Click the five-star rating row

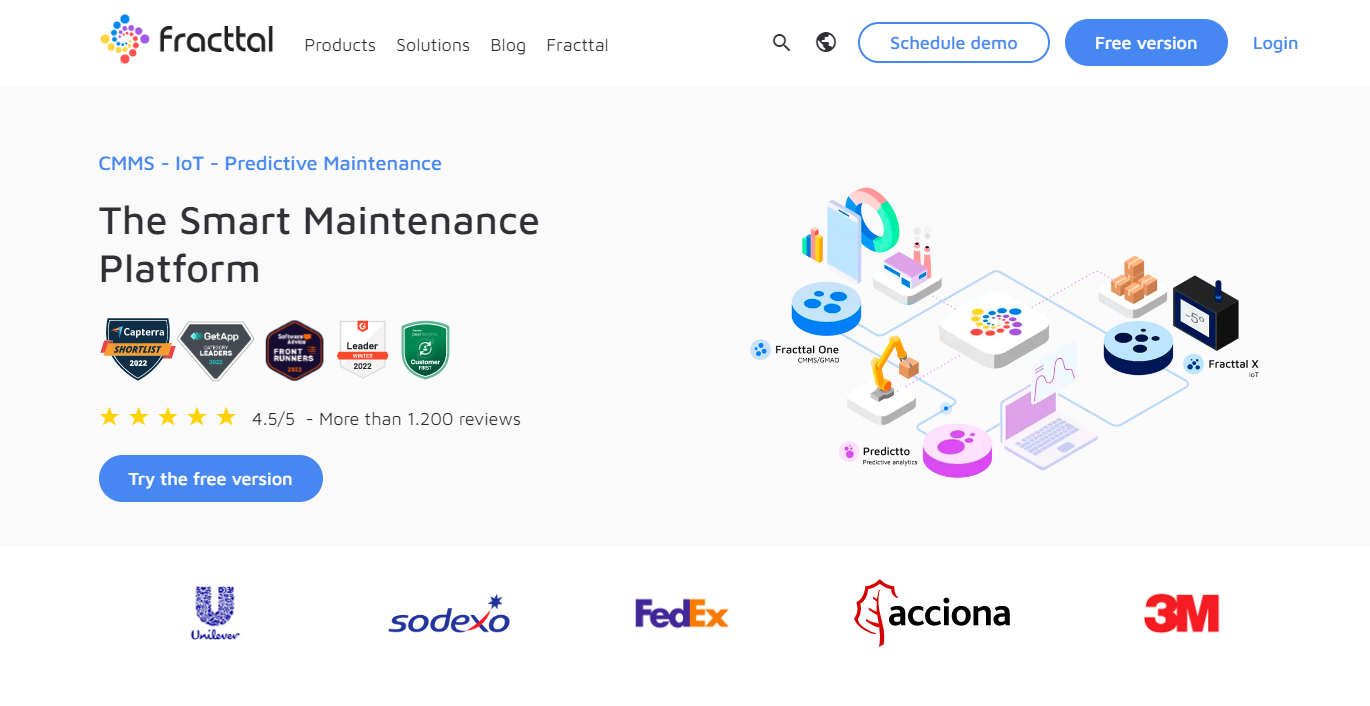click(x=168, y=418)
